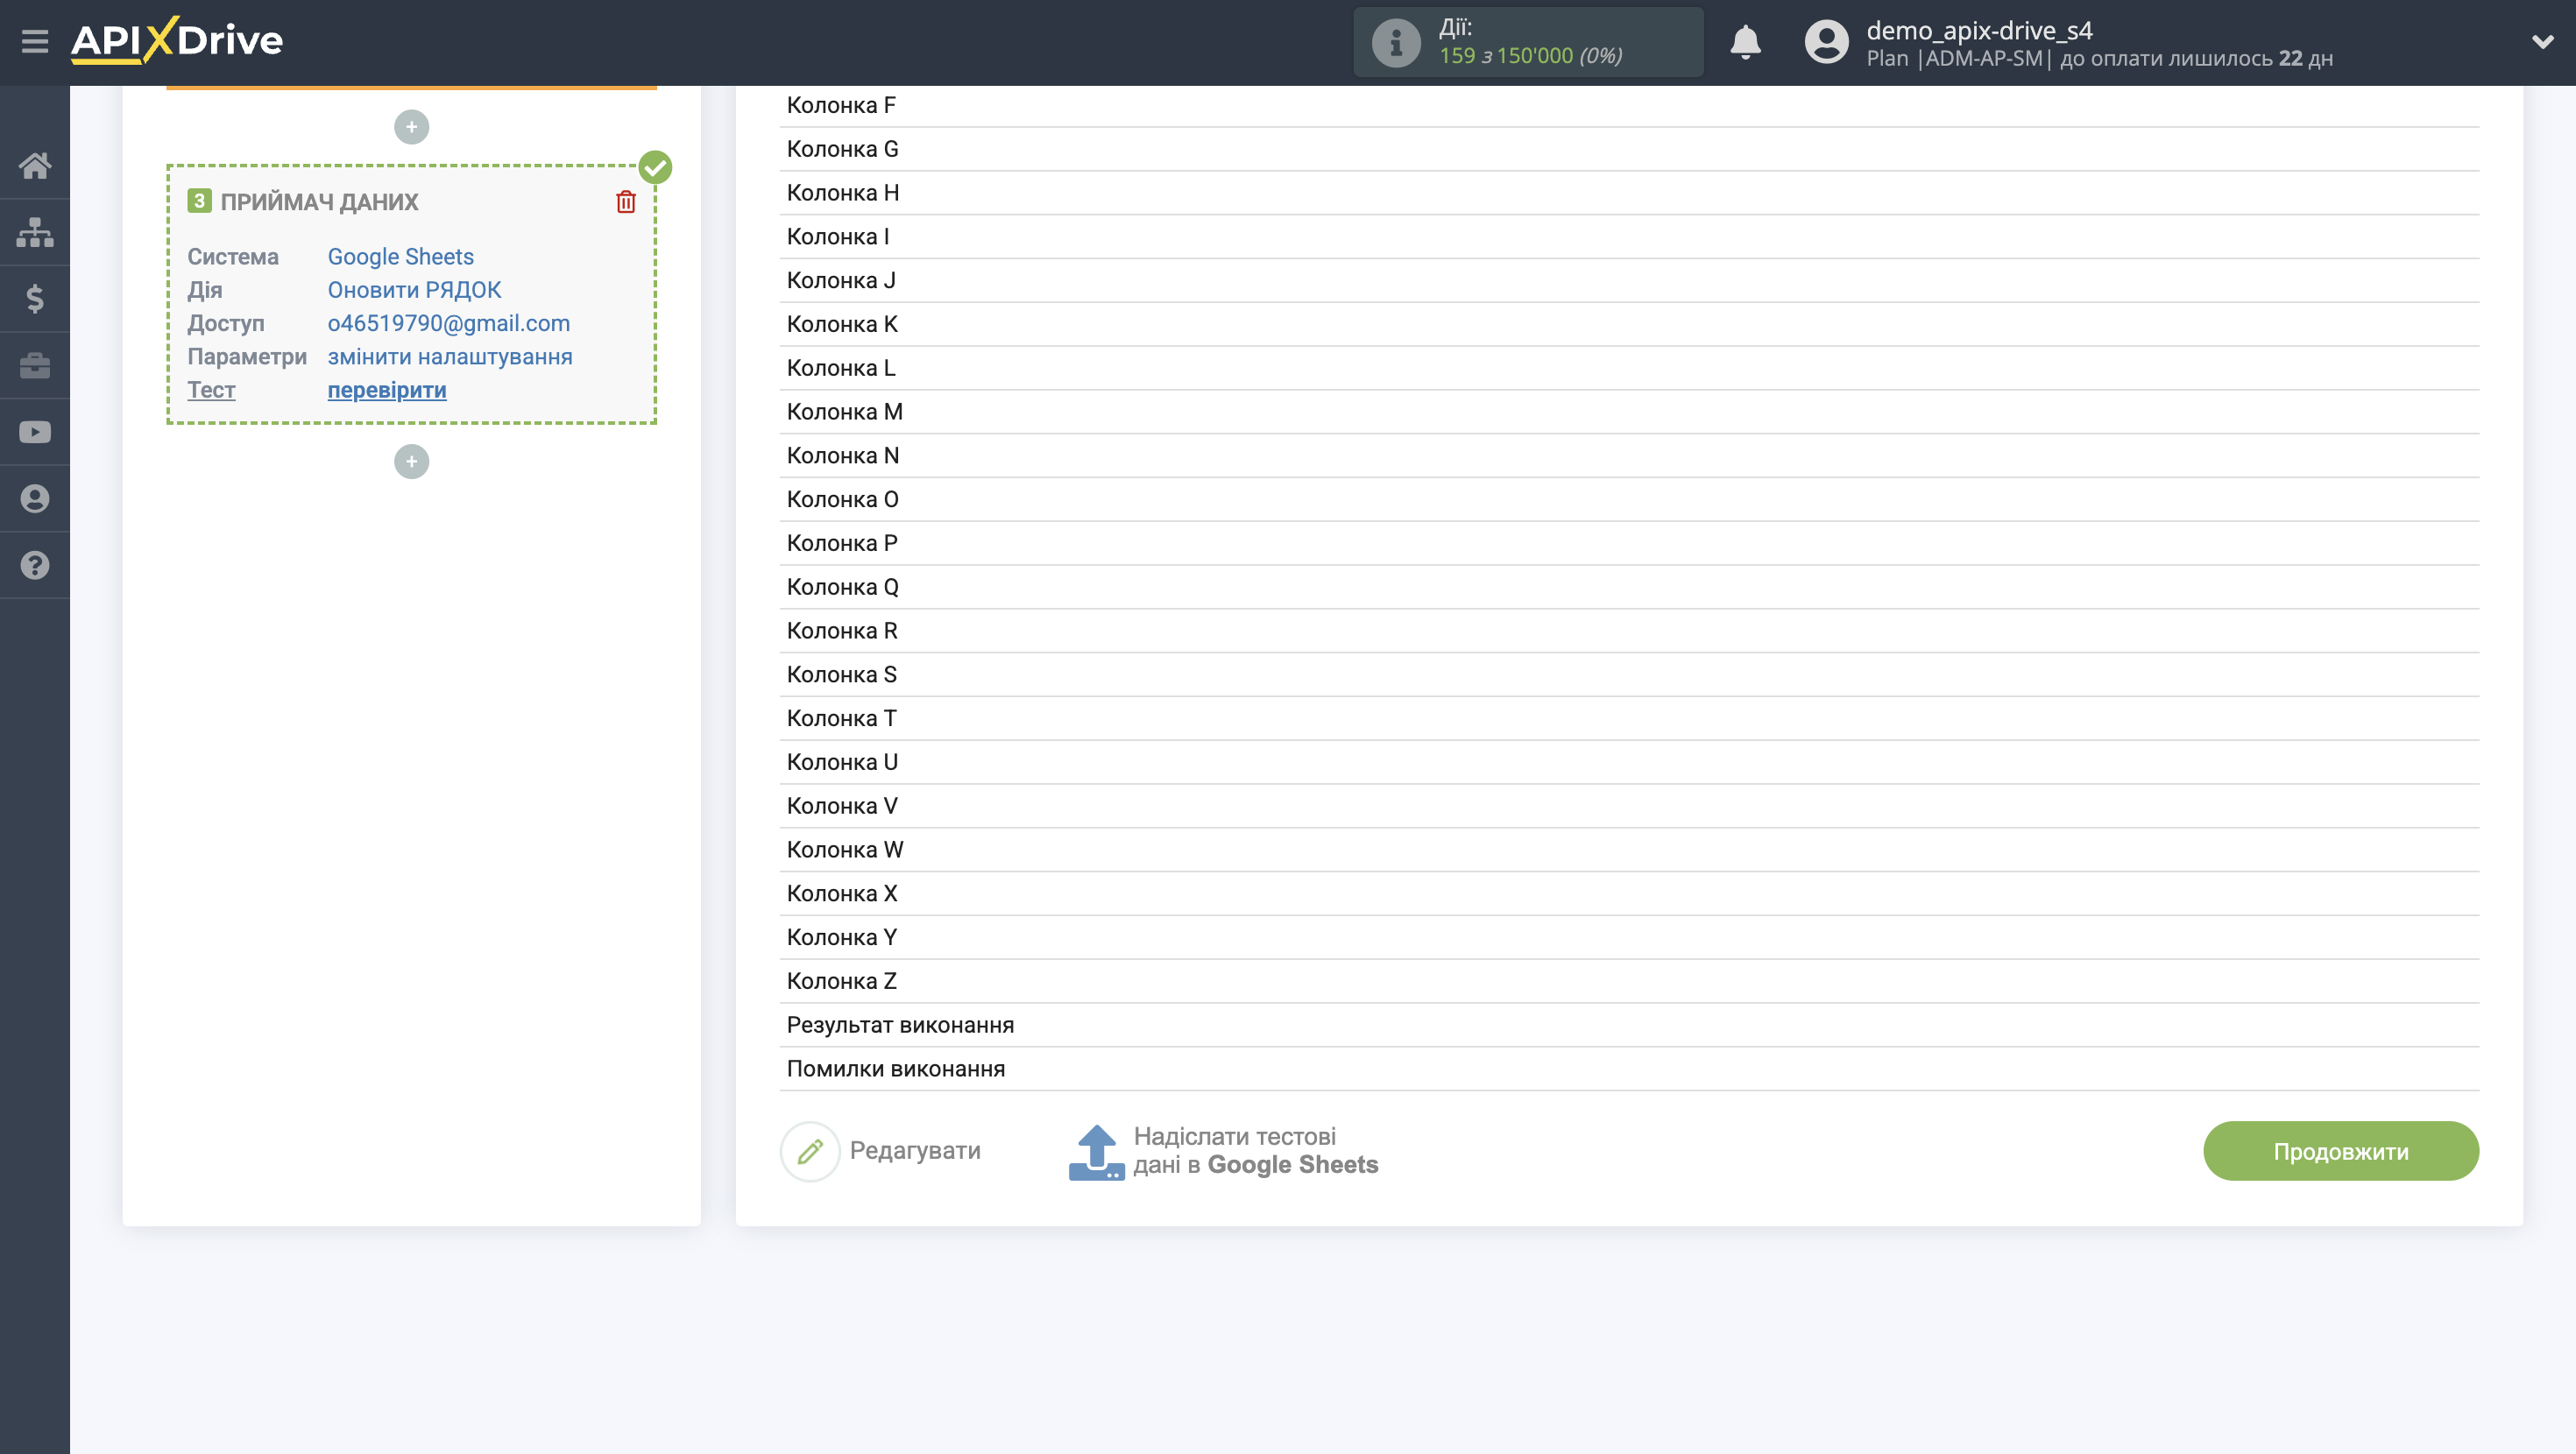Select row 'Колонка W'
2576x1454 pixels.
tap(1629, 850)
